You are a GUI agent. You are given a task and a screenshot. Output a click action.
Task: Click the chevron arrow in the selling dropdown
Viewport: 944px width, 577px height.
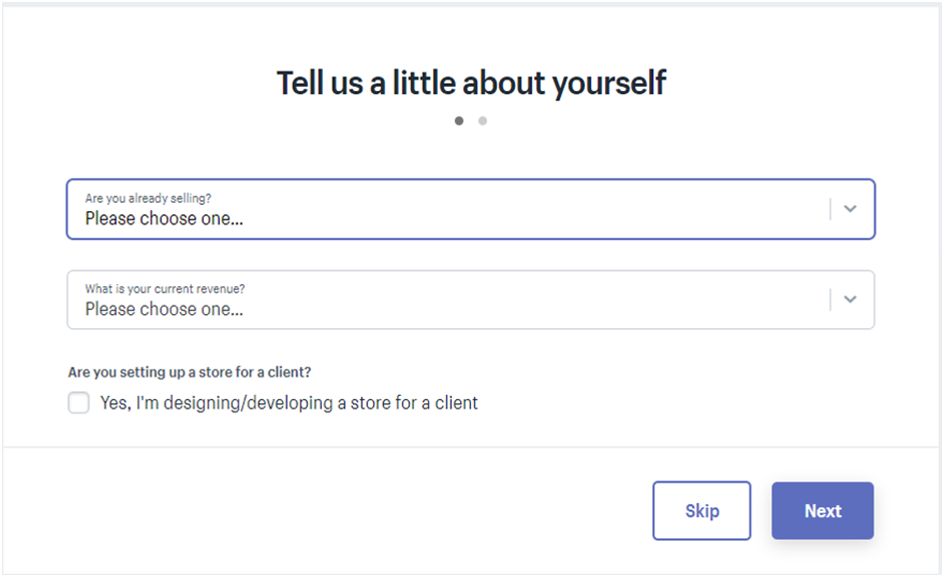coord(850,209)
